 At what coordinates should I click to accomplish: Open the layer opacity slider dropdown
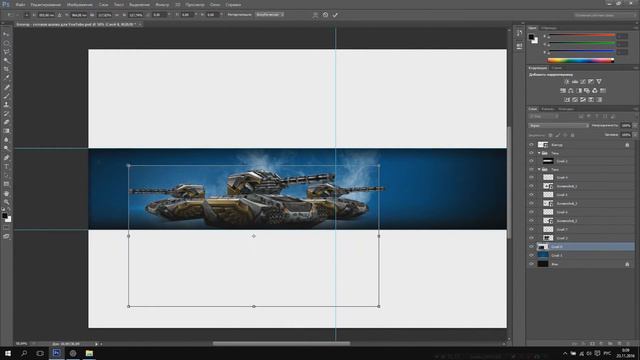pos(635,126)
